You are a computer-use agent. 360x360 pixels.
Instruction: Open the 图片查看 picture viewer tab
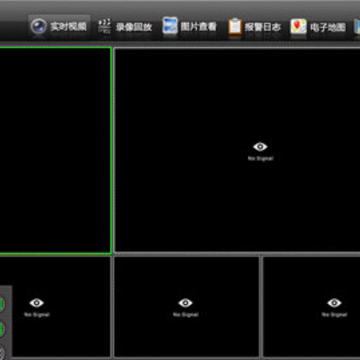point(190,26)
